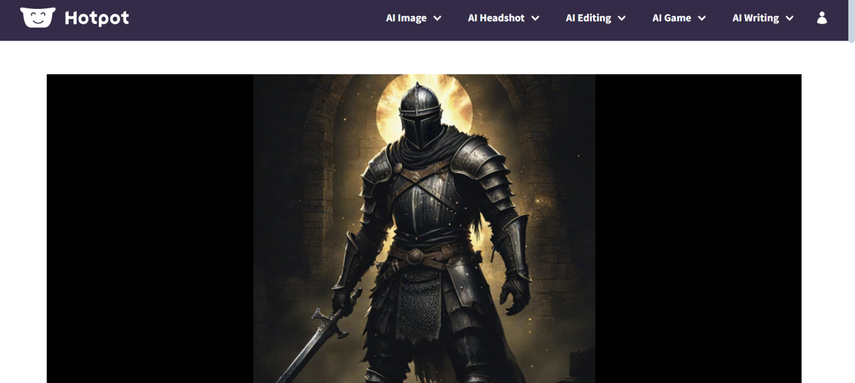Image resolution: width=855 pixels, height=383 pixels.
Task: Expand the chevron next to AI Headshot
Action: click(x=535, y=18)
